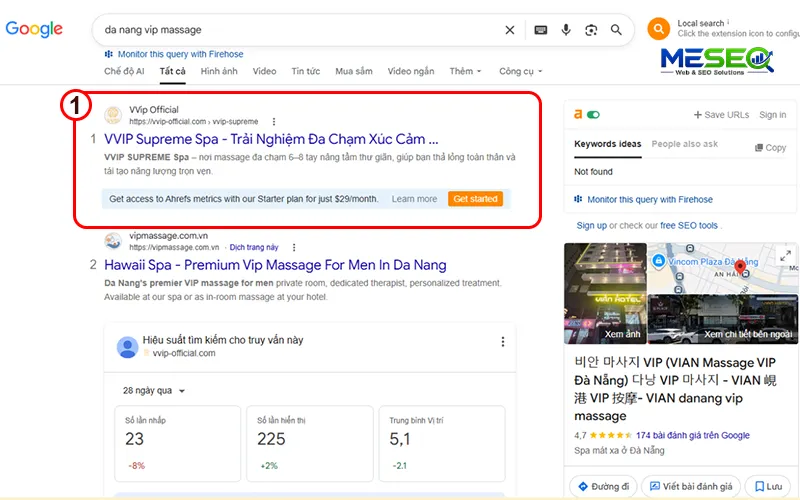Screen dimensions: 800x500
Task: Click the Trung bình Vị trí 5,1 card
Action: click(442, 443)
